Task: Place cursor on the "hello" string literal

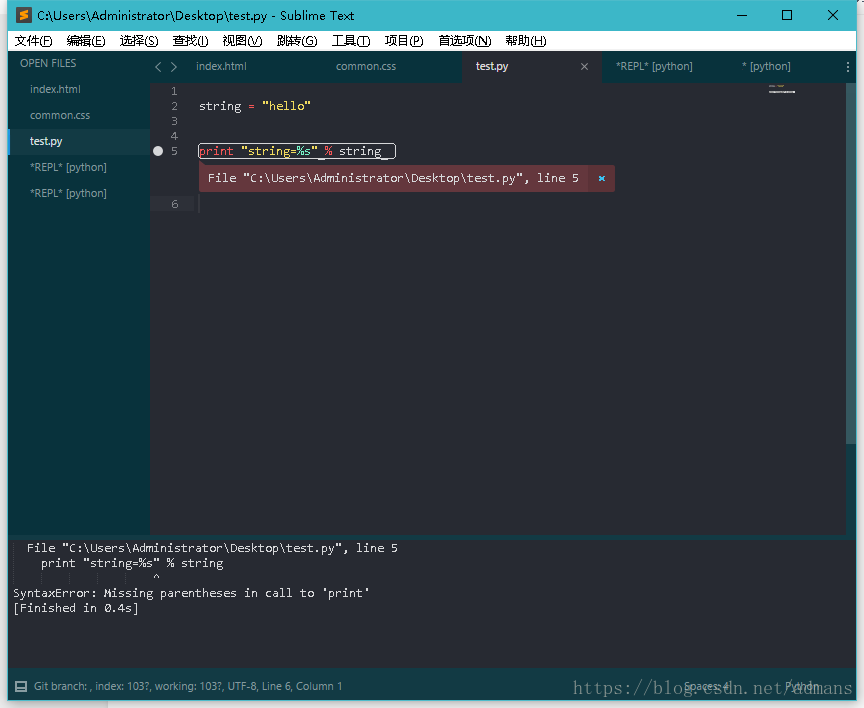Action: point(286,106)
